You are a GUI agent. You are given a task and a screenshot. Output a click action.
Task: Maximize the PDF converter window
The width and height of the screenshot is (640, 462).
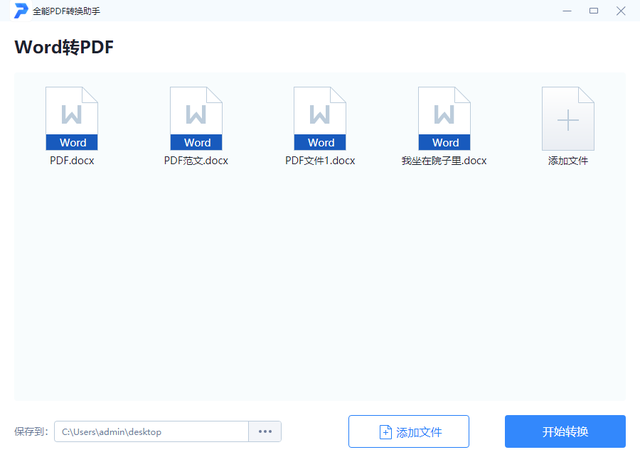594,11
